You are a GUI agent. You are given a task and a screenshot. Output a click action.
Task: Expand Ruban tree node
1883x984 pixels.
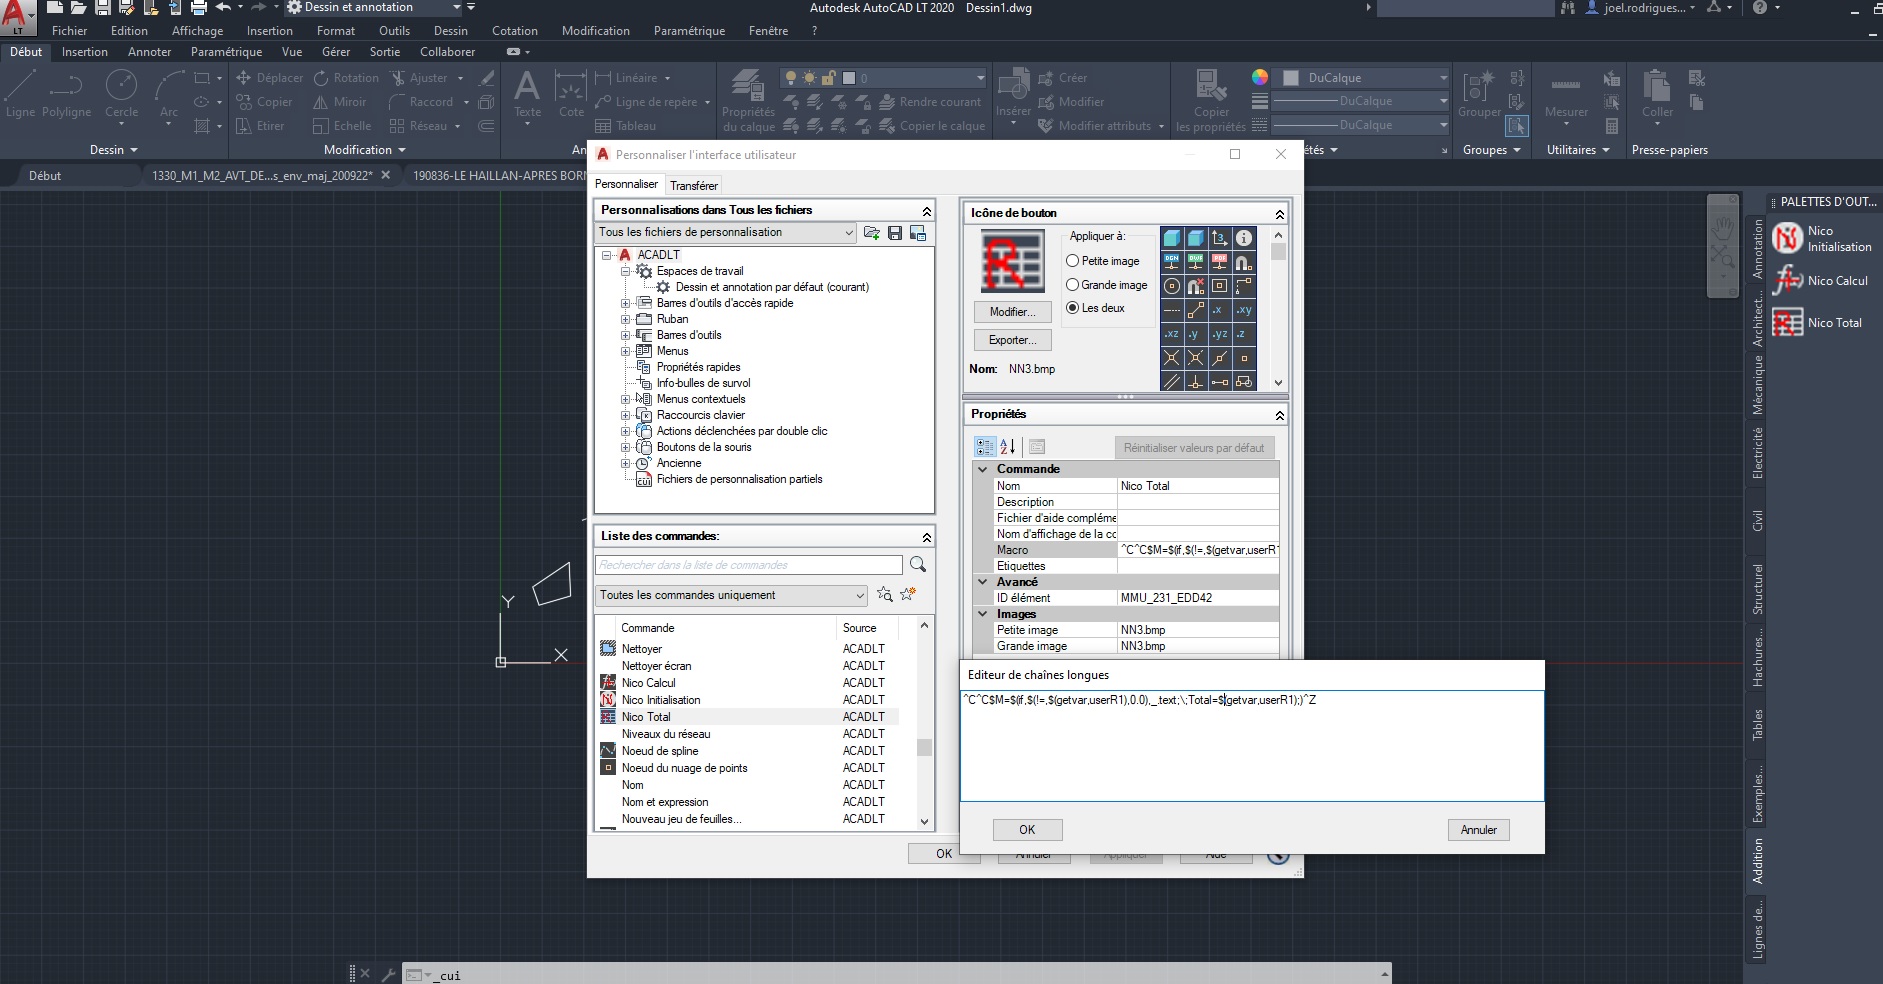tap(626, 319)
